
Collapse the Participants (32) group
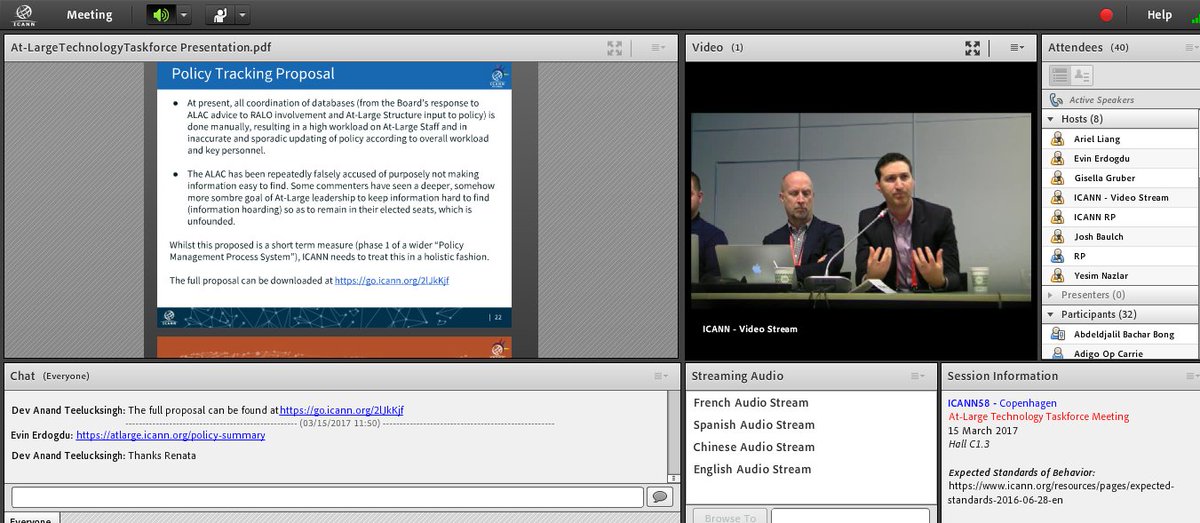click(1051, 314)
